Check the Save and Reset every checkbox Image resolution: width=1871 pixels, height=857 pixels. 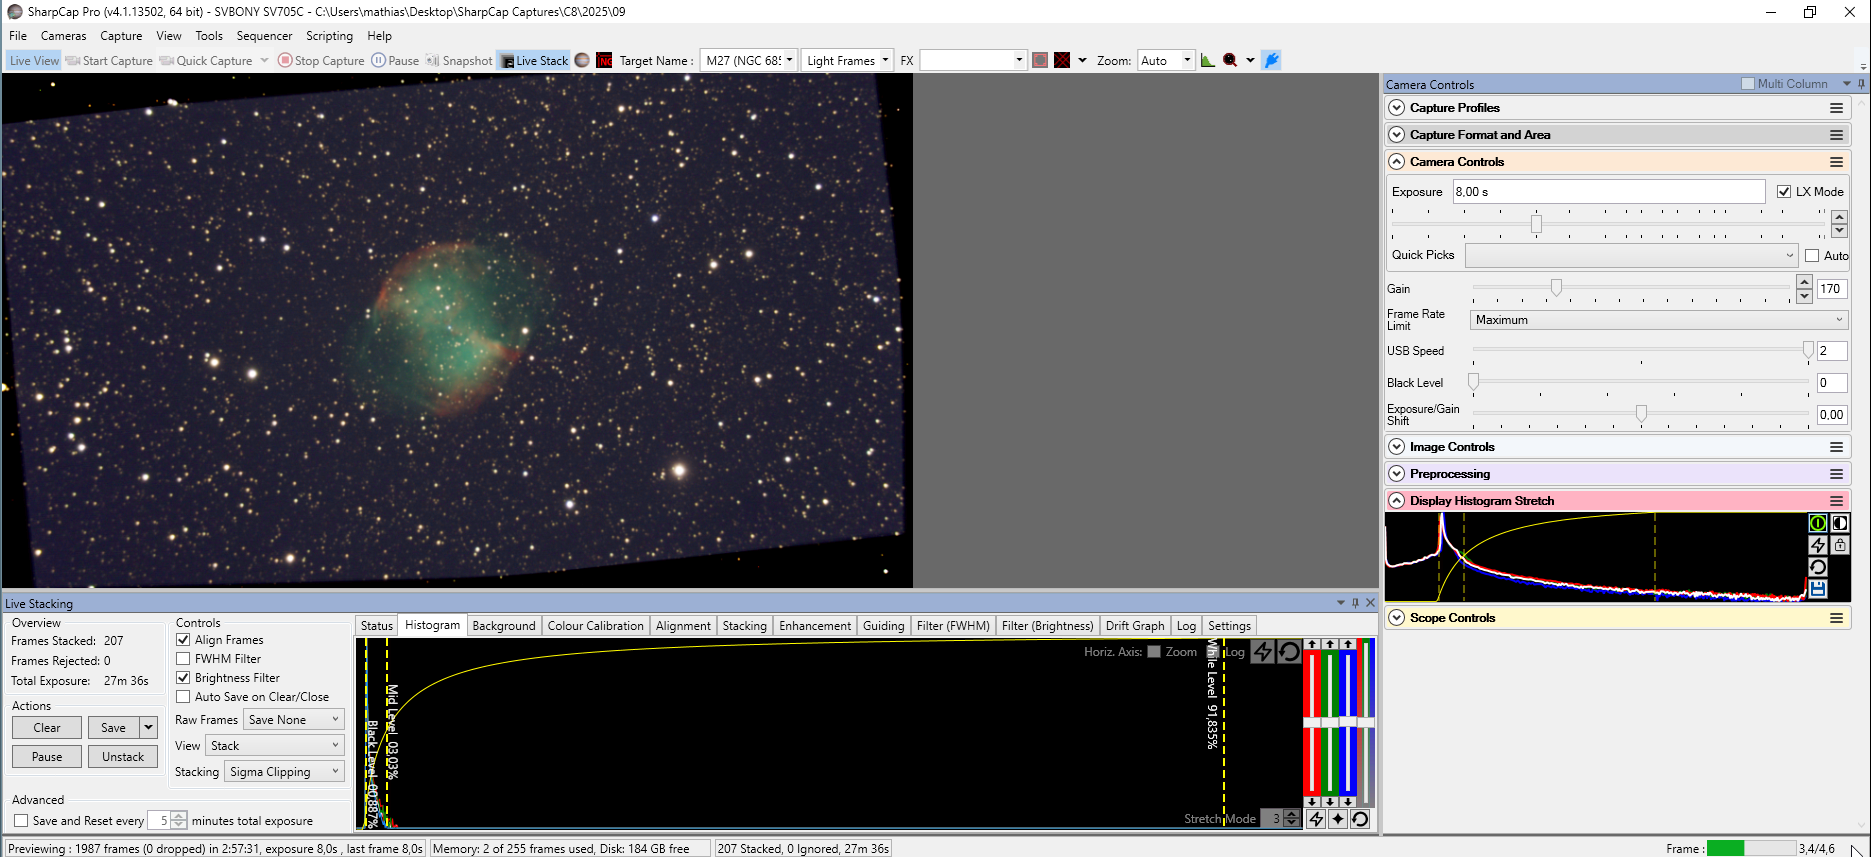coord(21,821)
